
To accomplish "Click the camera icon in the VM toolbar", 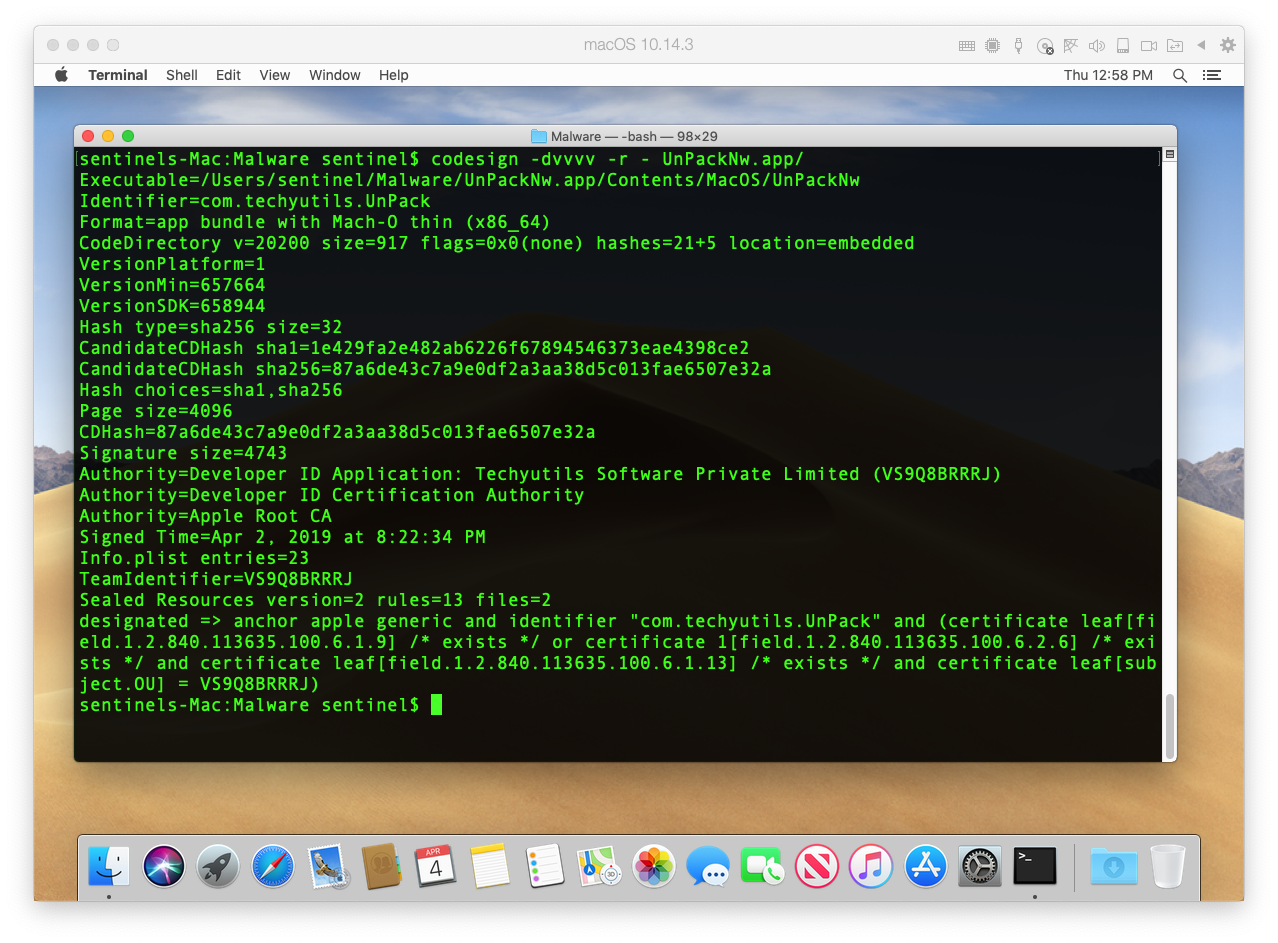I will point(1149,46).
